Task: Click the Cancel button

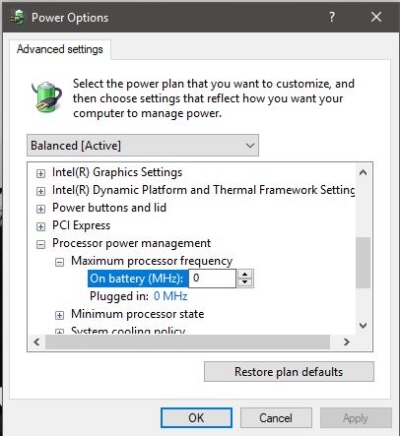Action: click(276, 418)
